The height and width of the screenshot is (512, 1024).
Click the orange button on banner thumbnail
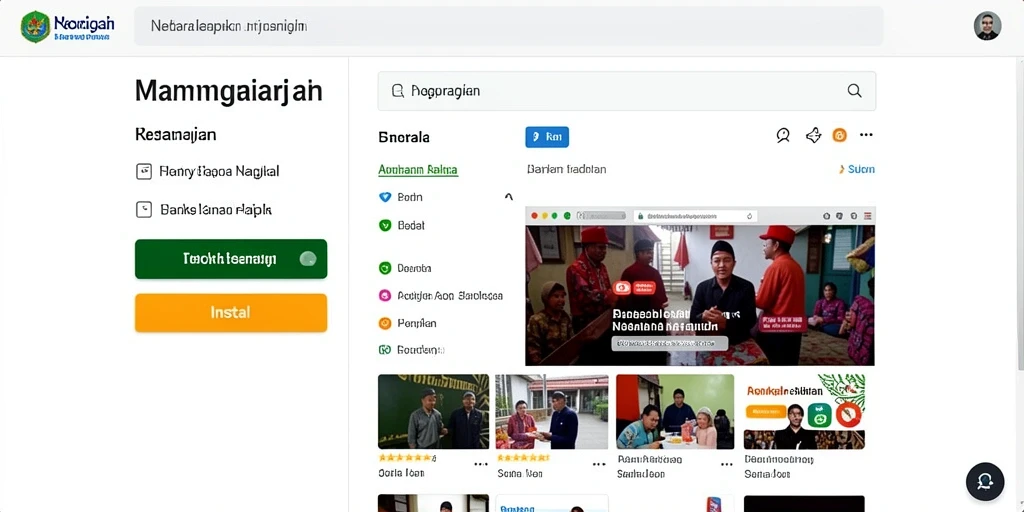point(765,412)
